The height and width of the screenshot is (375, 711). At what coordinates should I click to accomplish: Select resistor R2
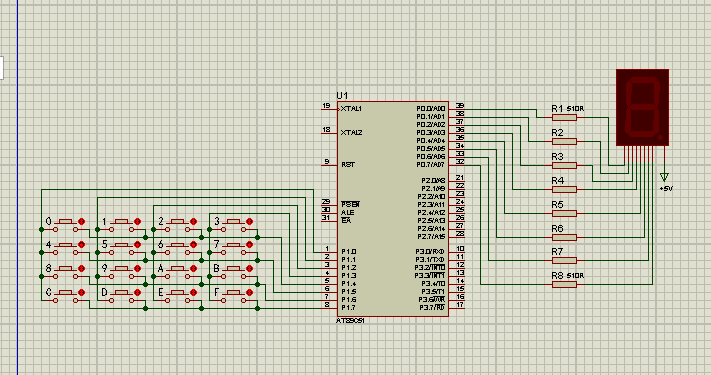[565, 141]
